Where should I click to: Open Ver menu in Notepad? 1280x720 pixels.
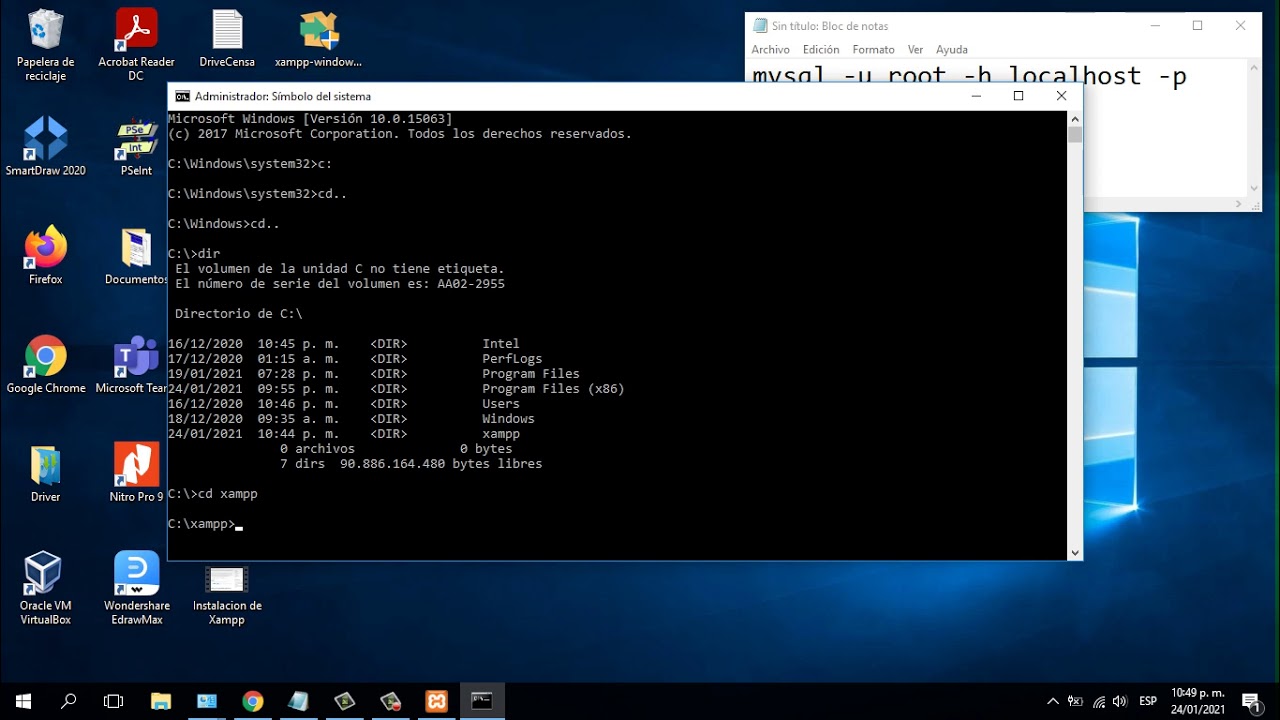[915, 50]
